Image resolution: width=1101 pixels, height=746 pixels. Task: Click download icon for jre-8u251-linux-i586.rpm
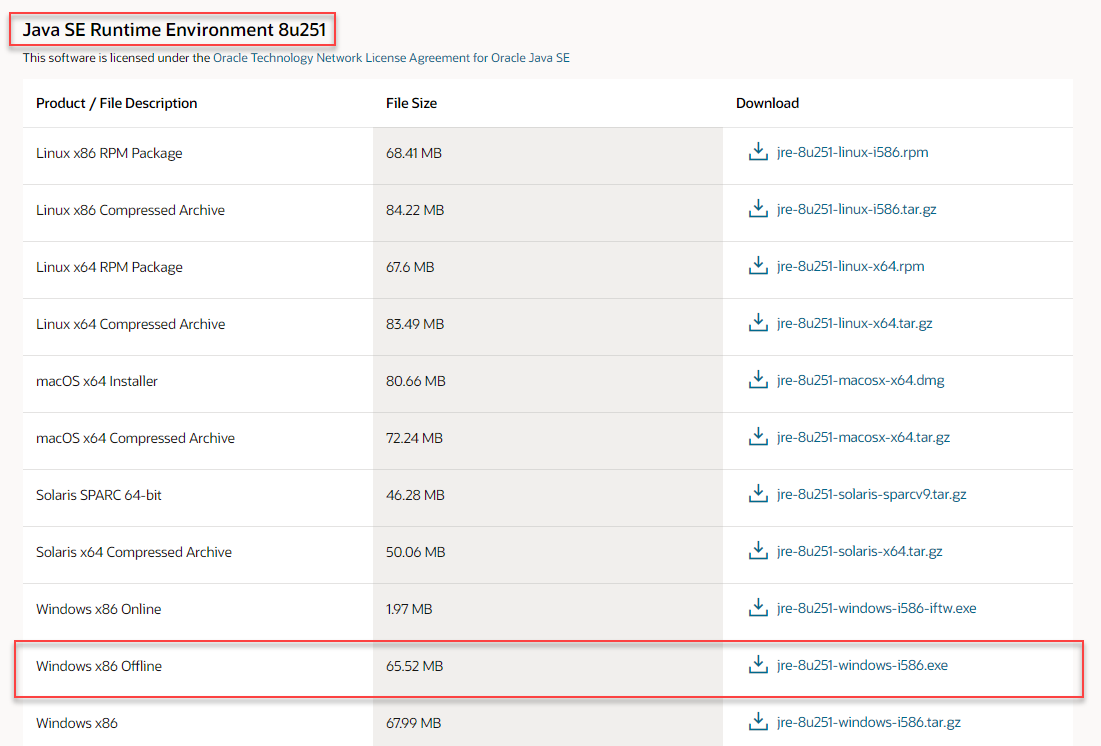point(758,152)
